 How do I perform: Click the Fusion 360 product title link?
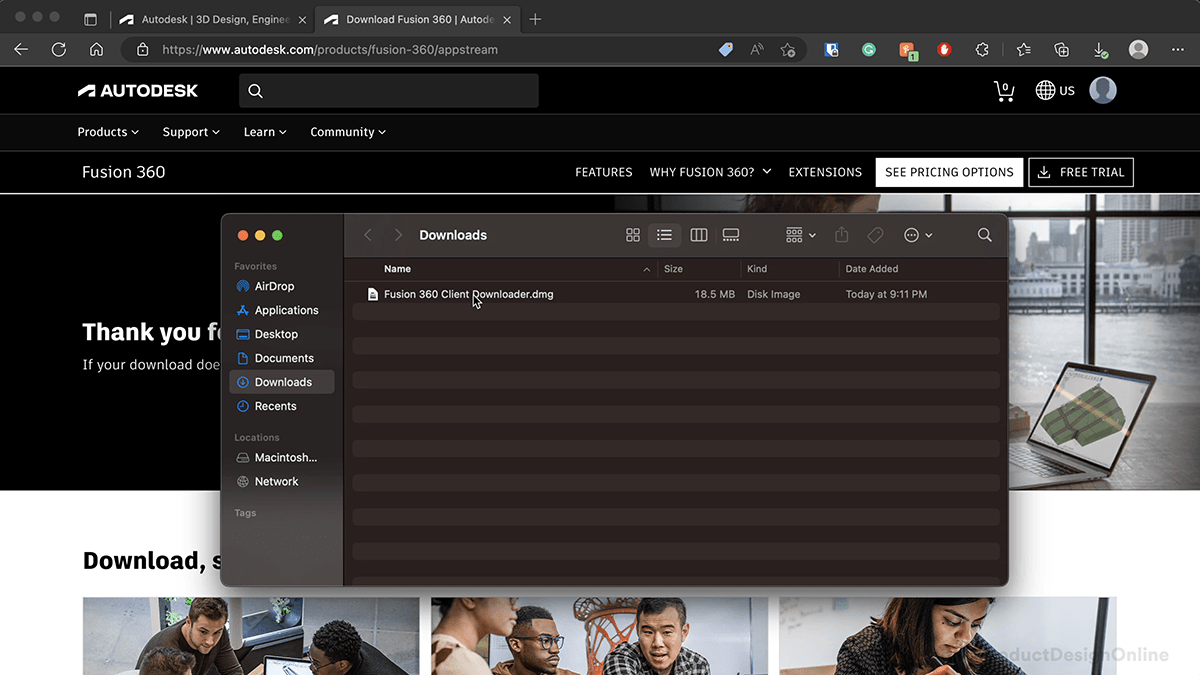click(x=124, y=172)
